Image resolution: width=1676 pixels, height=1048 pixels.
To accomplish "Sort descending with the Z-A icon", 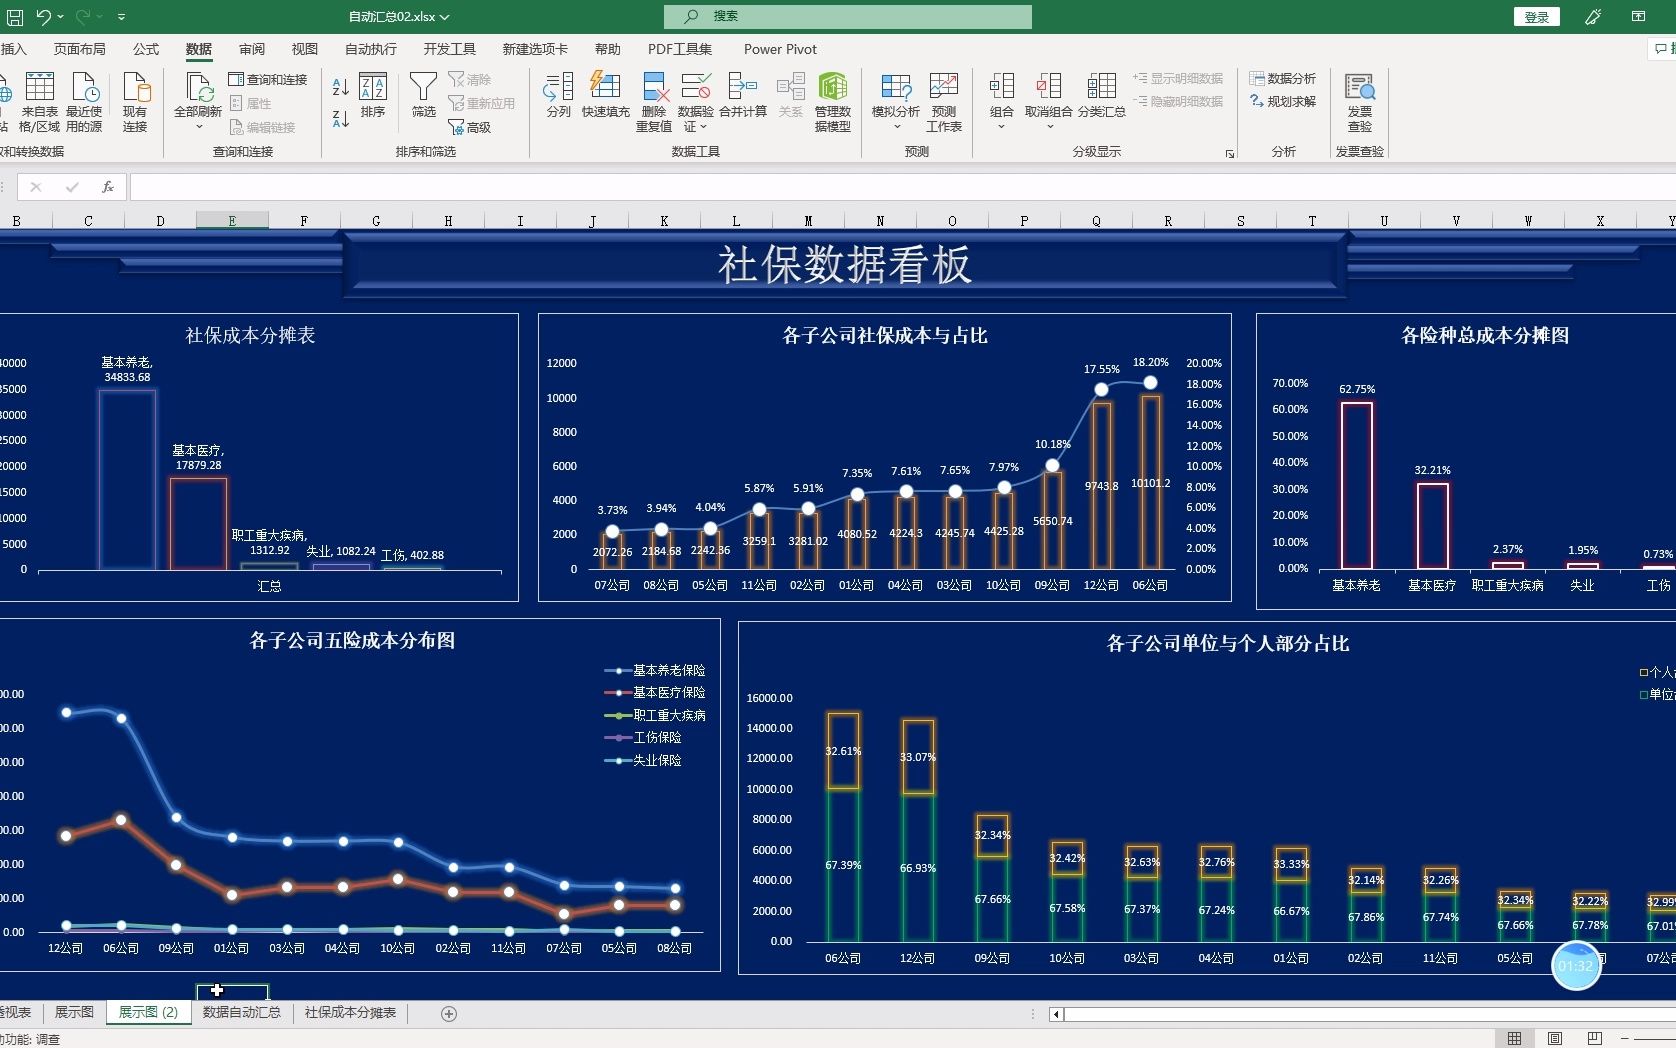I will (341, 118).
